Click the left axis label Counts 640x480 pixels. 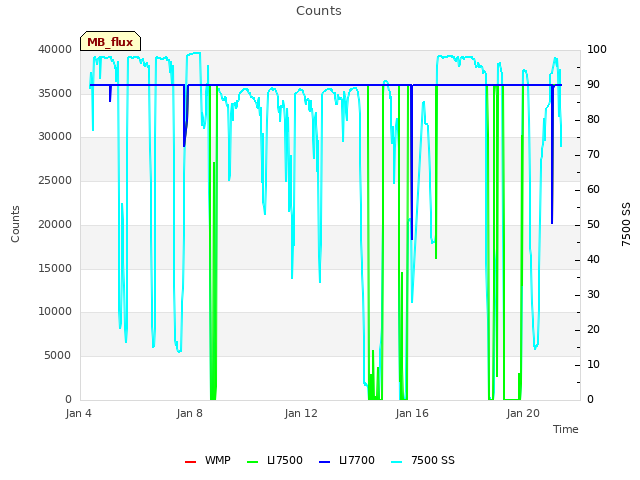(x=15, y=224)
